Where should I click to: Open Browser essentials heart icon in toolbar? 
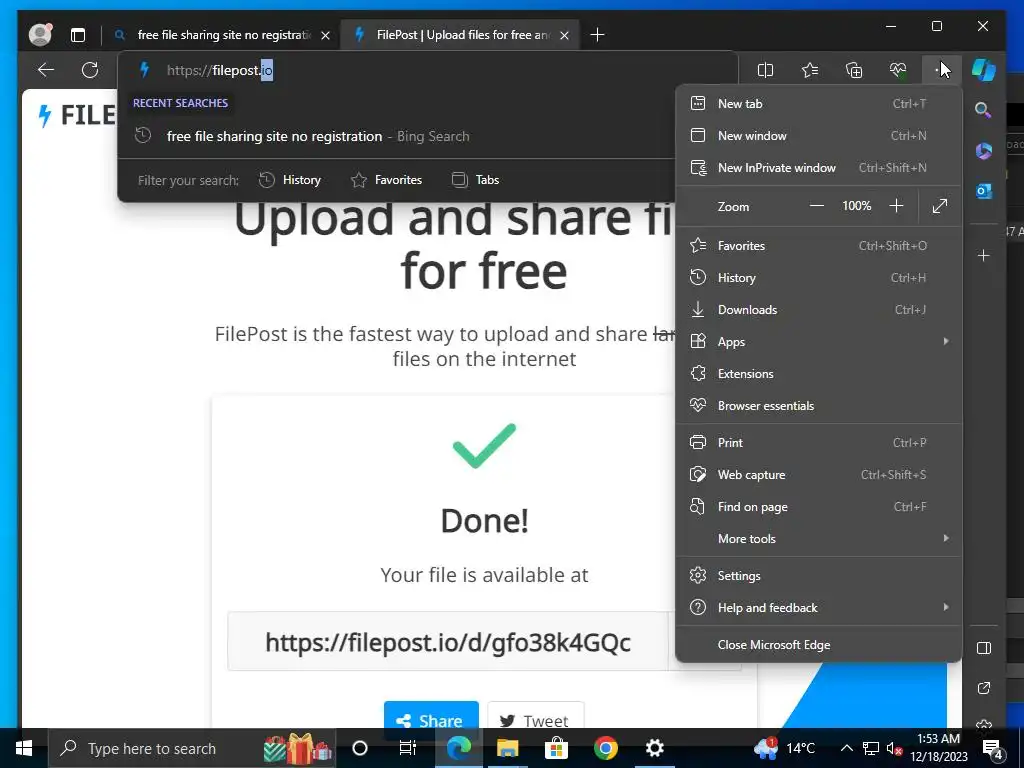pyautogui.click(x=898, y=70)
